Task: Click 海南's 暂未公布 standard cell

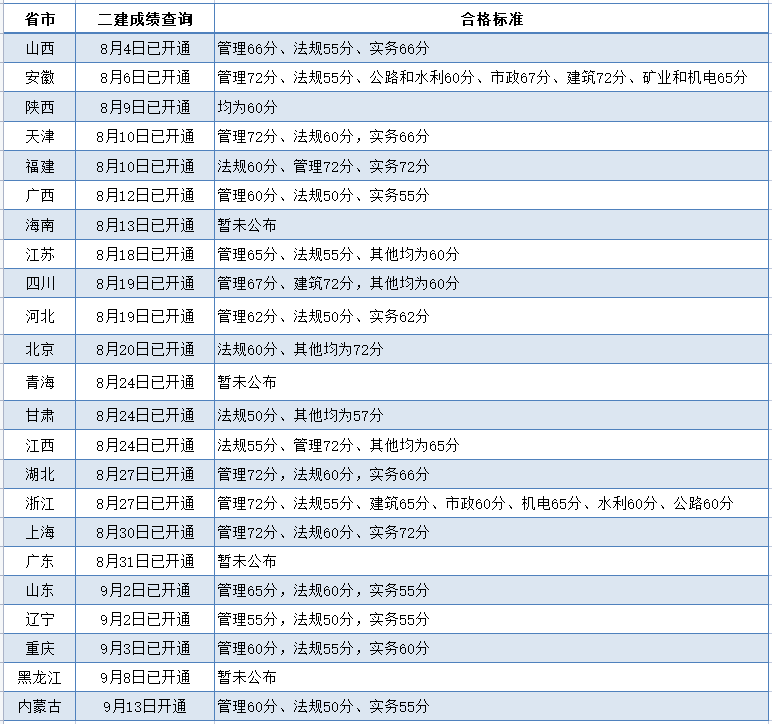Action: (247, 225)
